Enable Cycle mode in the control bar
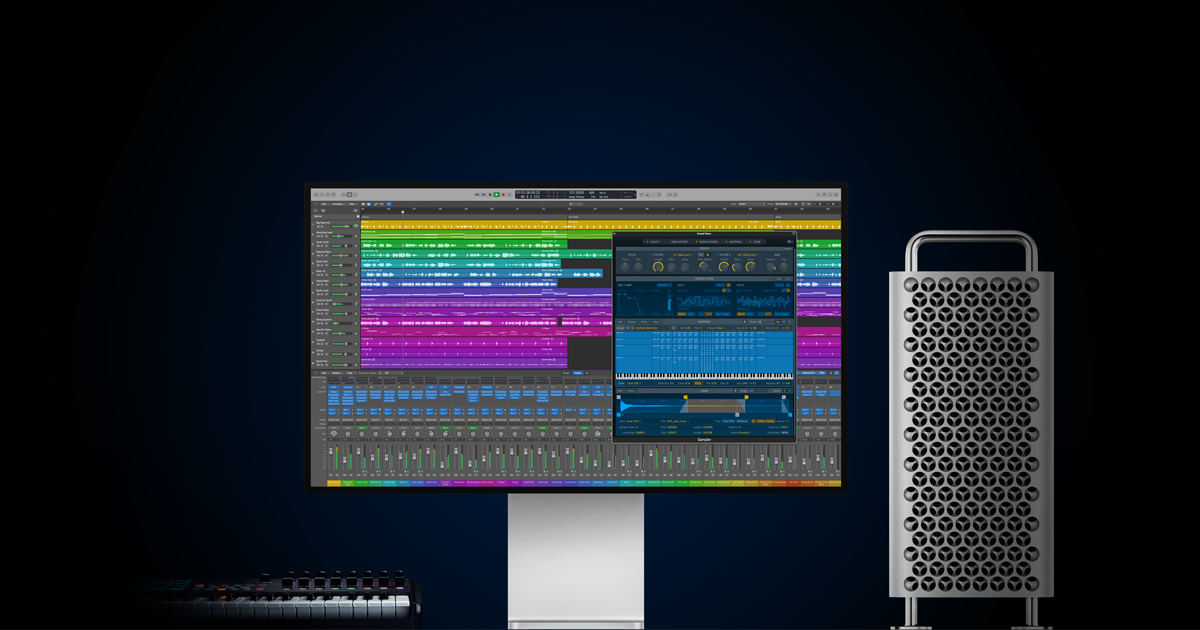 tap(510, 194)
